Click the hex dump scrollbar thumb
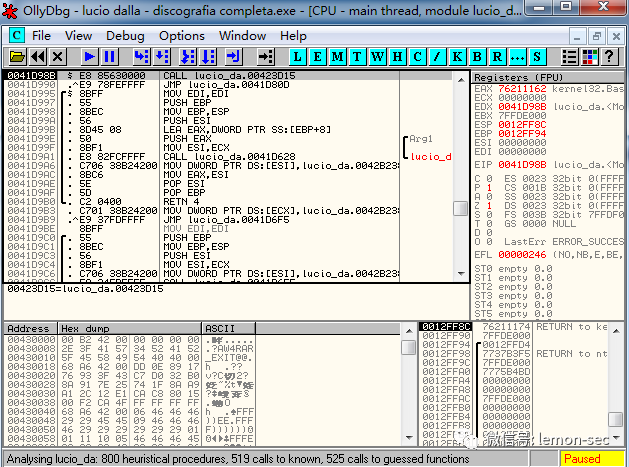Image resolution: width=629 pixels, height=467 pixels. [409, 347]
